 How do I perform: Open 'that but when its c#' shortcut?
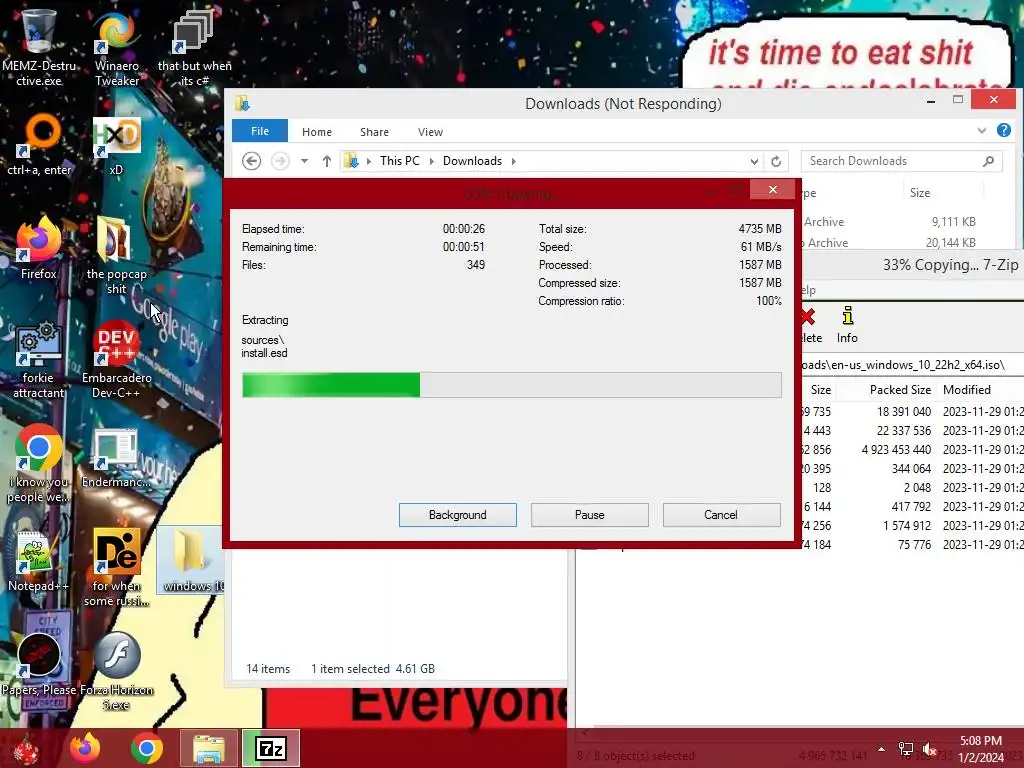click(194, 46)
